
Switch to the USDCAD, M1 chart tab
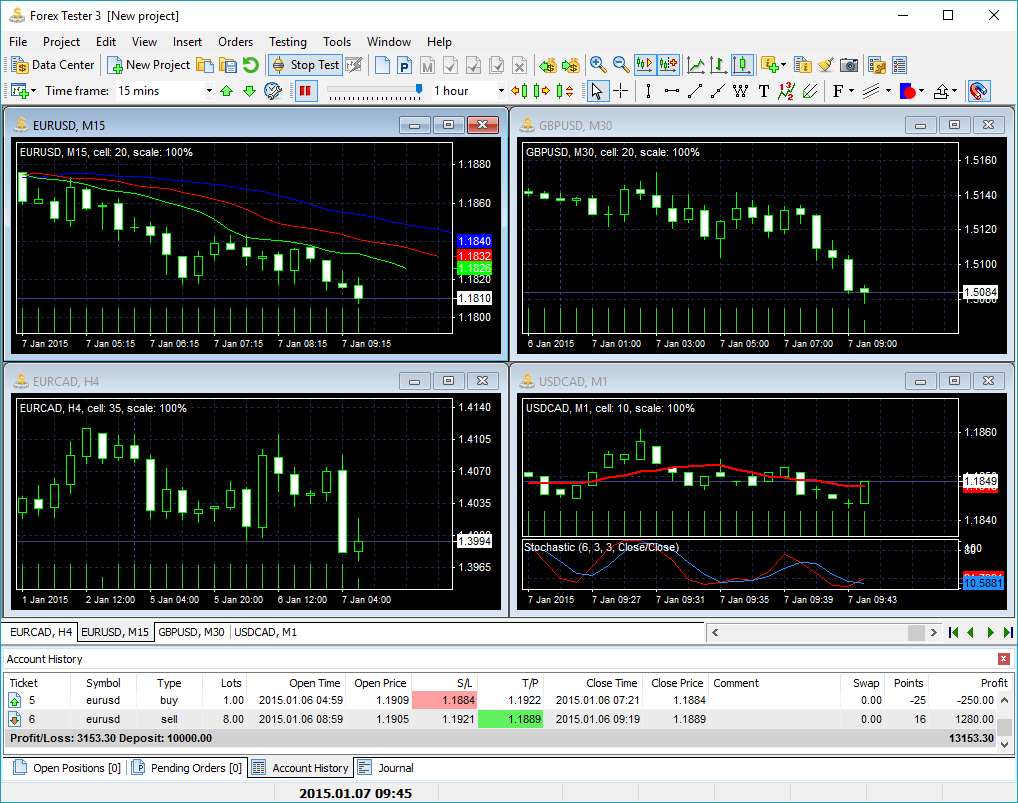[x=266, y=632]
